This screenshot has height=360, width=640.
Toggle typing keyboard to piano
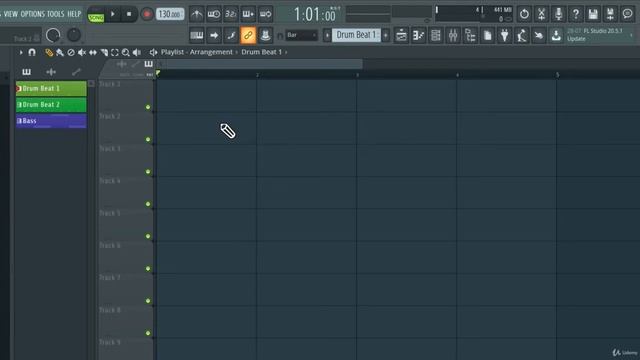[197, 36]
